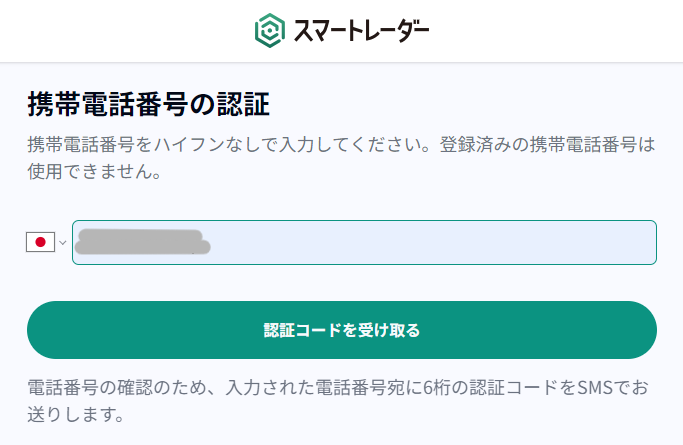Screen dimensions: 683x445
Task: Expand the country code chevron beside the flag
Action: tap(62, 242)
